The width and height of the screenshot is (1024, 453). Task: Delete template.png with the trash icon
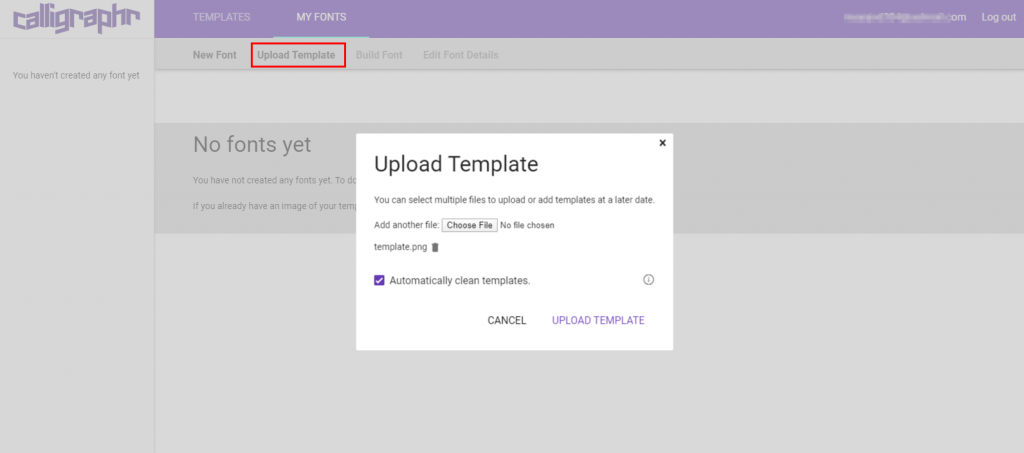436,247
